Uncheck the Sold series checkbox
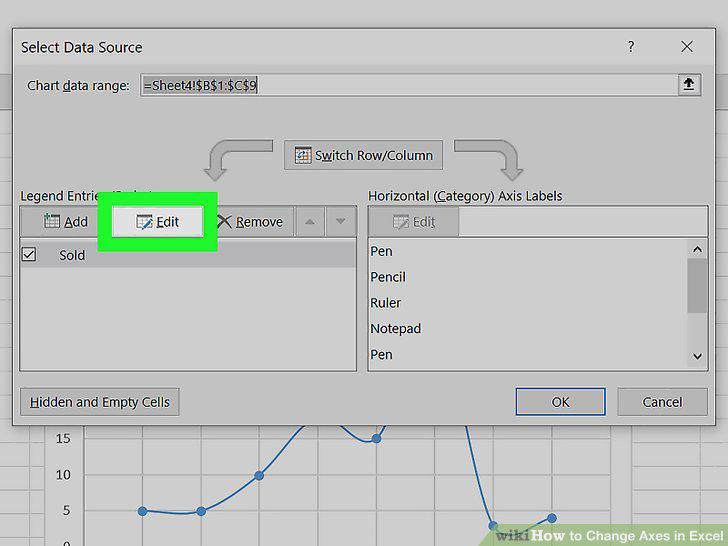This screenshot has height=546, width=728. (29, 254)
